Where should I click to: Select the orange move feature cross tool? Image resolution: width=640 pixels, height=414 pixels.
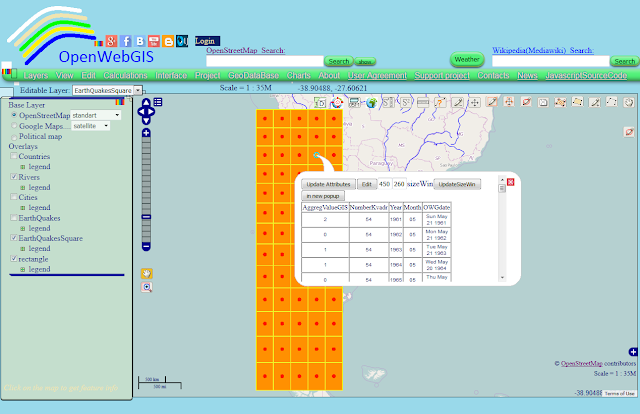coord(509,102)
